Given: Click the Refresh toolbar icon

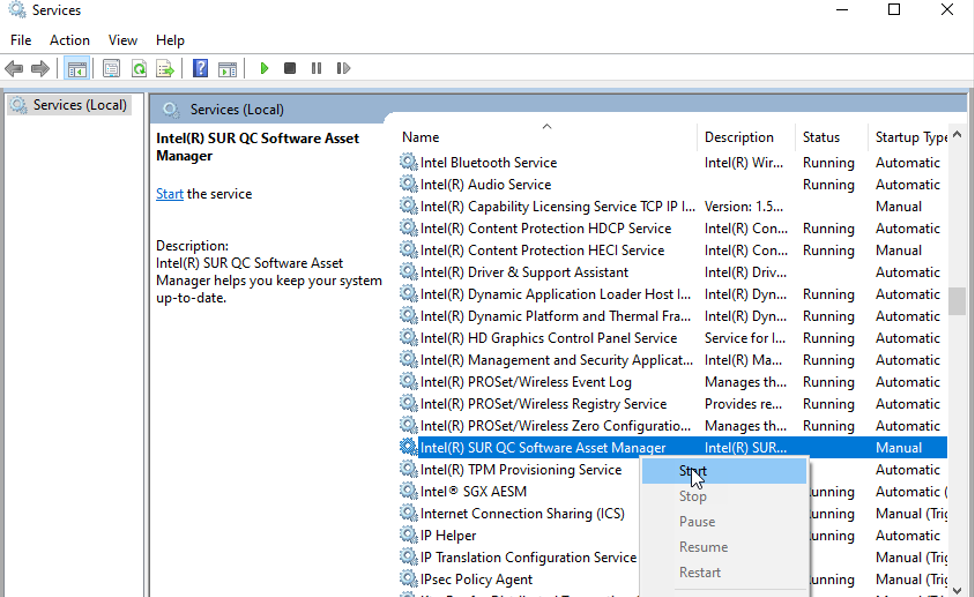Looking at the screenshot, I should tap(139, 68).
